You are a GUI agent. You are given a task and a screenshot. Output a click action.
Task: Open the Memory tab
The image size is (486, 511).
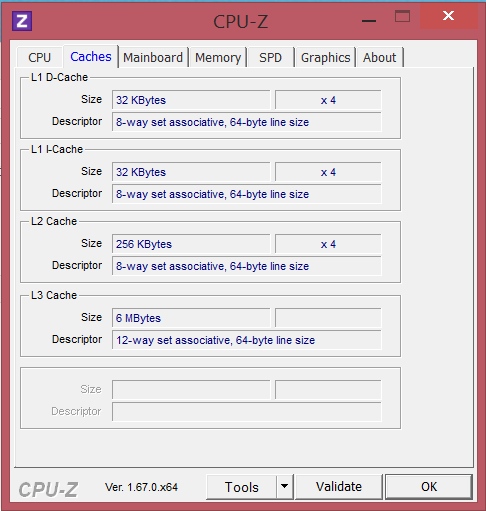218,57
